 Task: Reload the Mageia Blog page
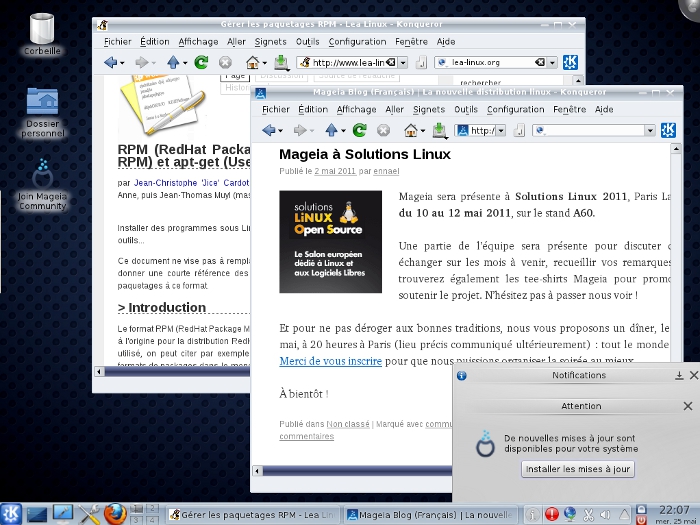[361, 130]
